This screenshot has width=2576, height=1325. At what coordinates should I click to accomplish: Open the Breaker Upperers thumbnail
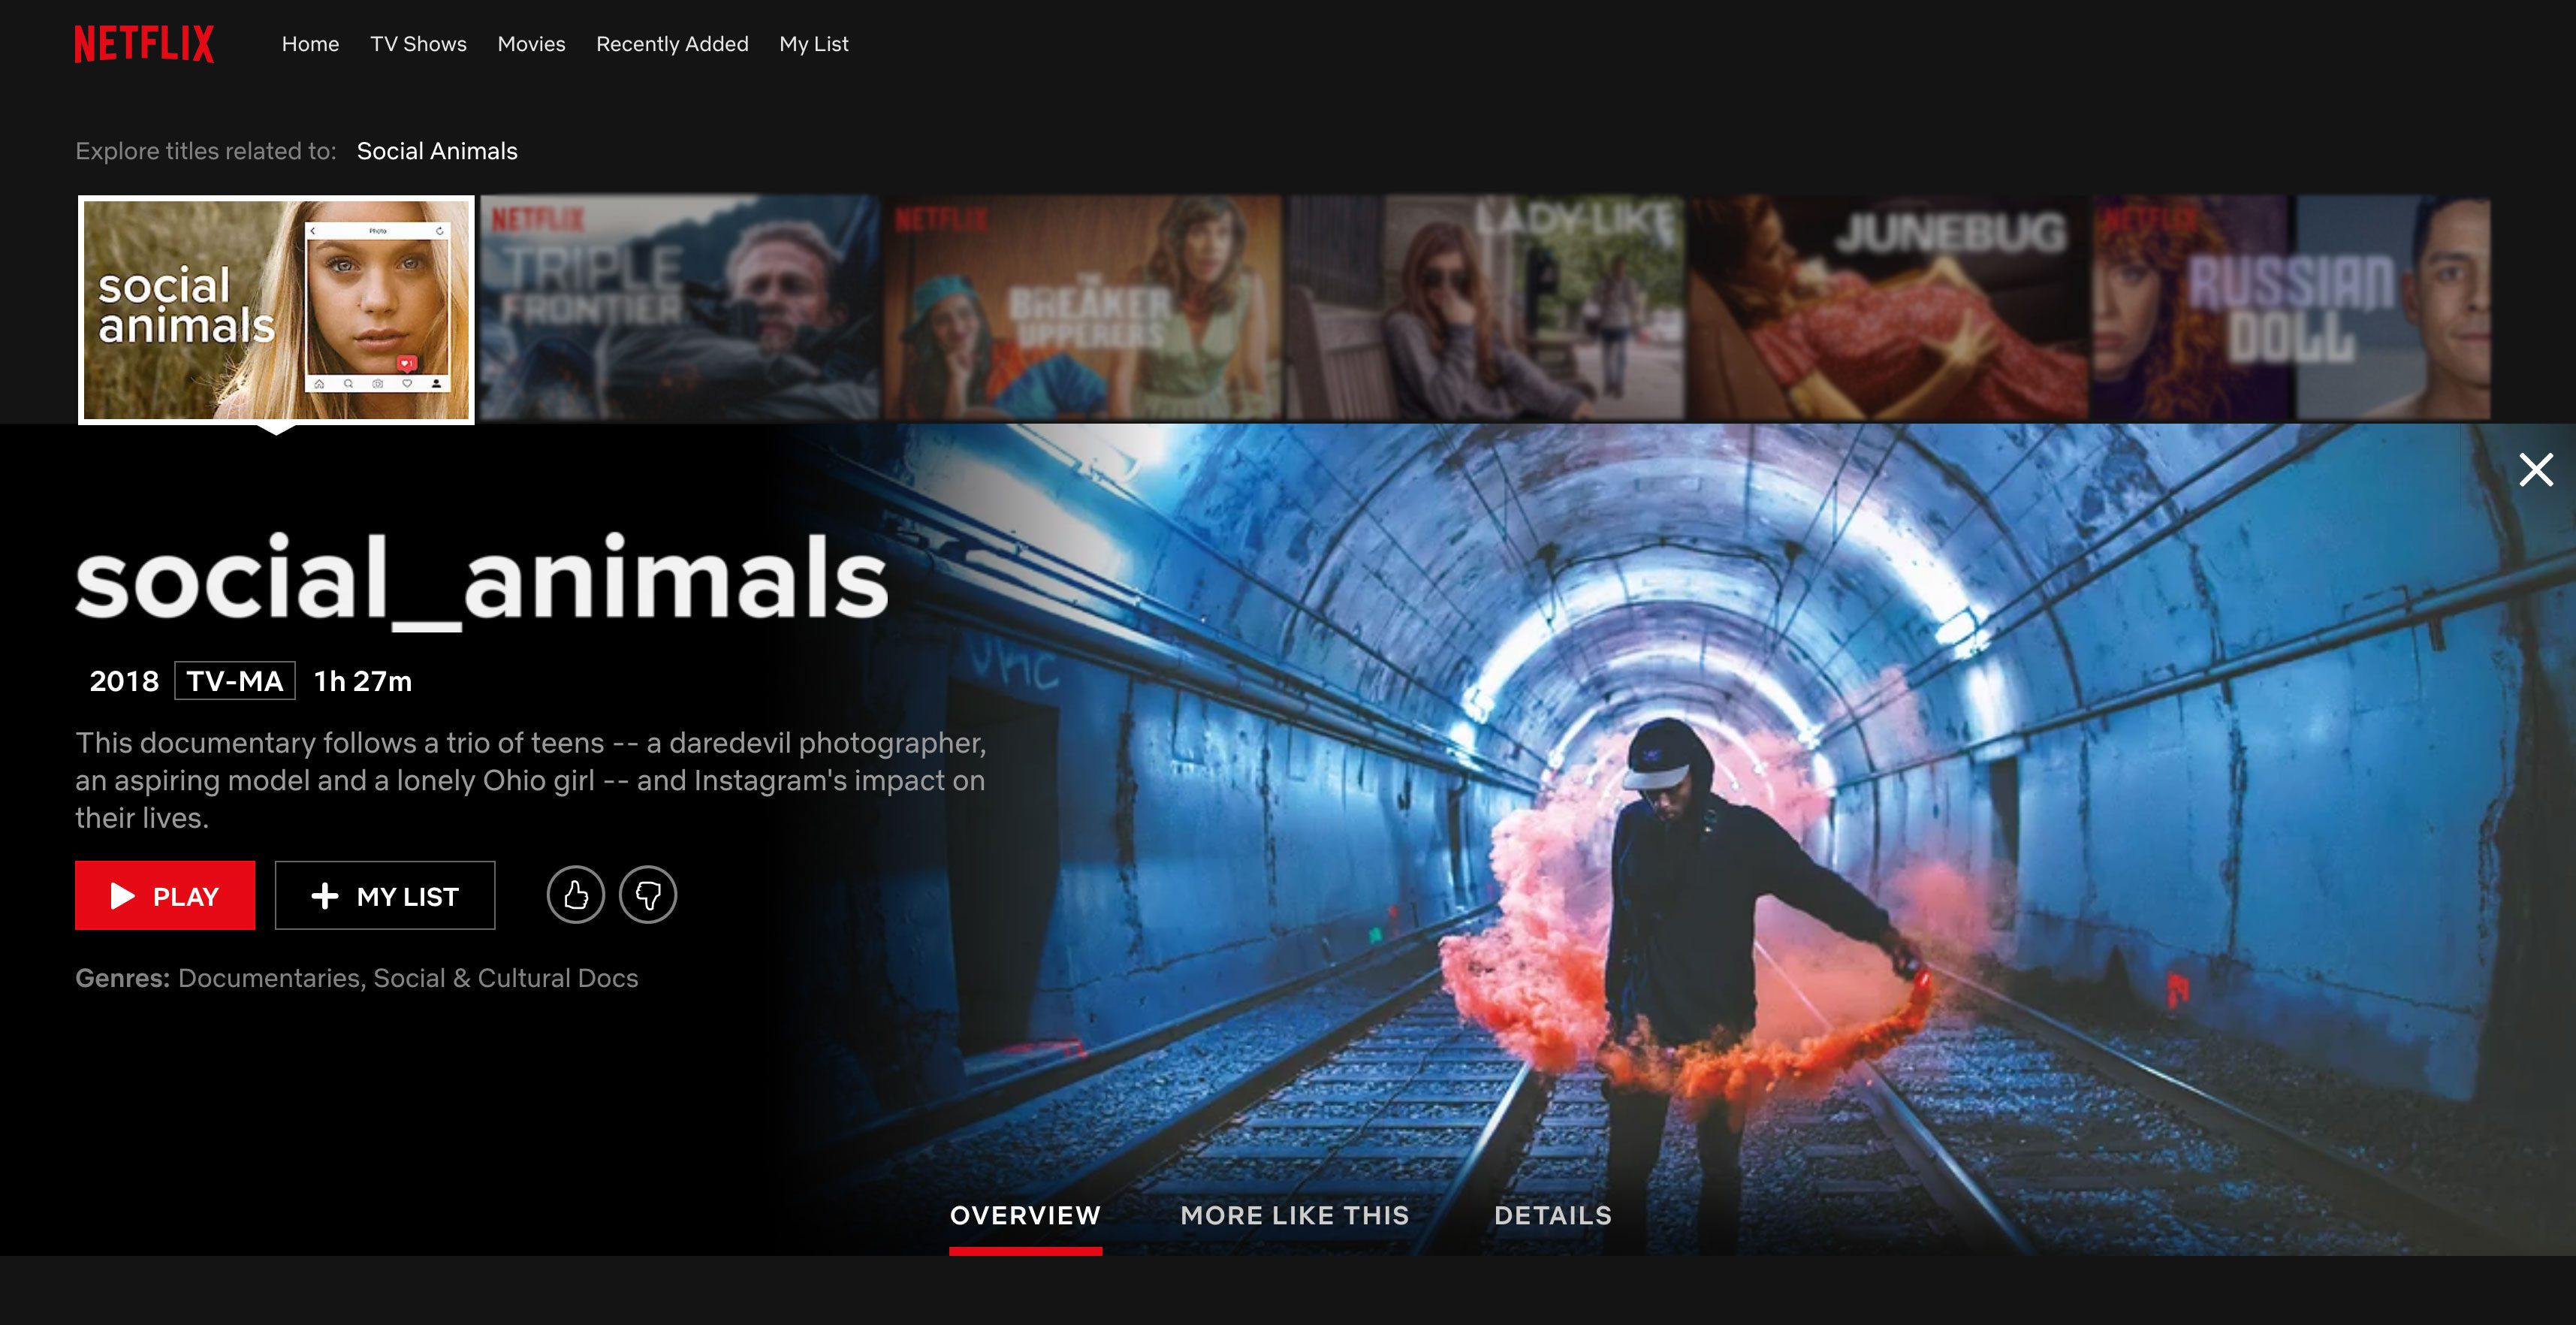coord(1082,308)
